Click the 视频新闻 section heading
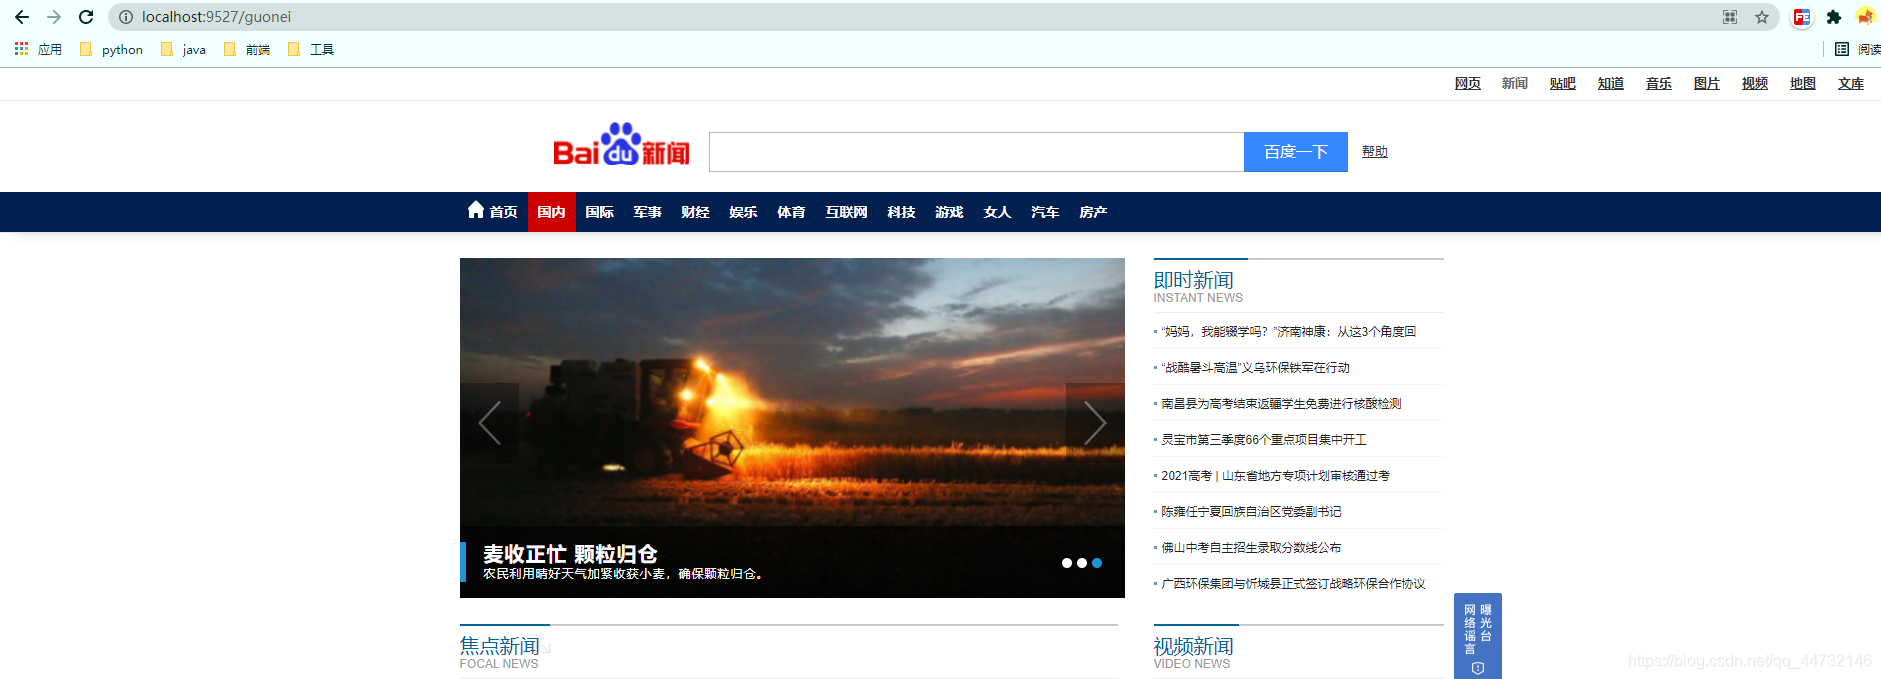1881x679 pixels. tap(1194, 646)
